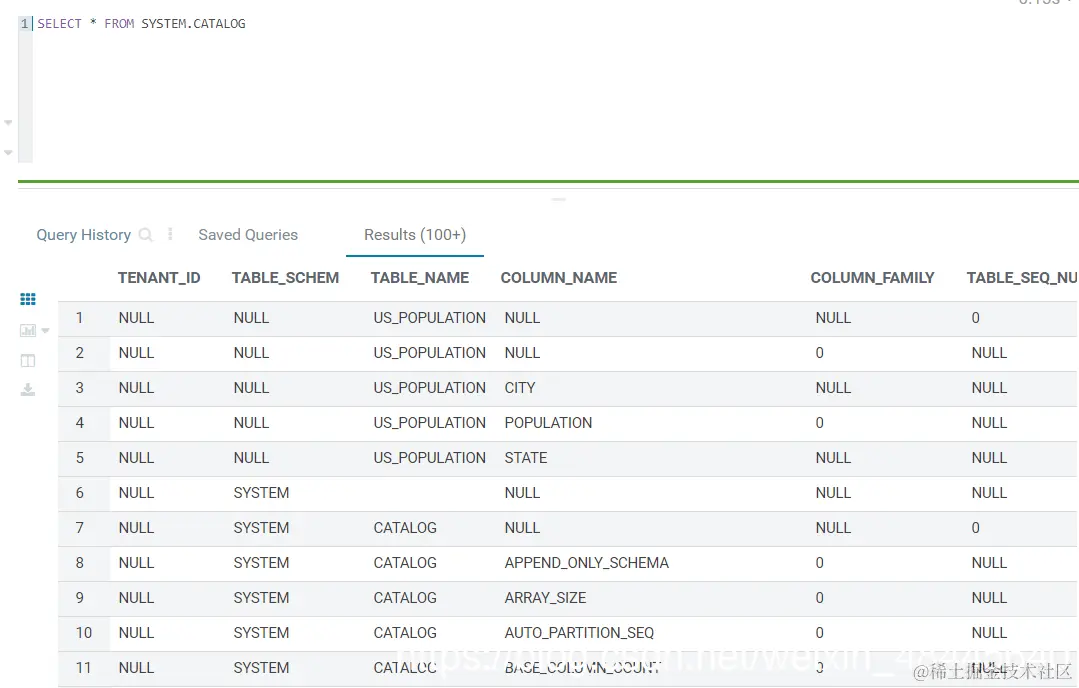Toggle column selector panel icon
Viewport: 1079px width, 688px height.
[28, 361]
